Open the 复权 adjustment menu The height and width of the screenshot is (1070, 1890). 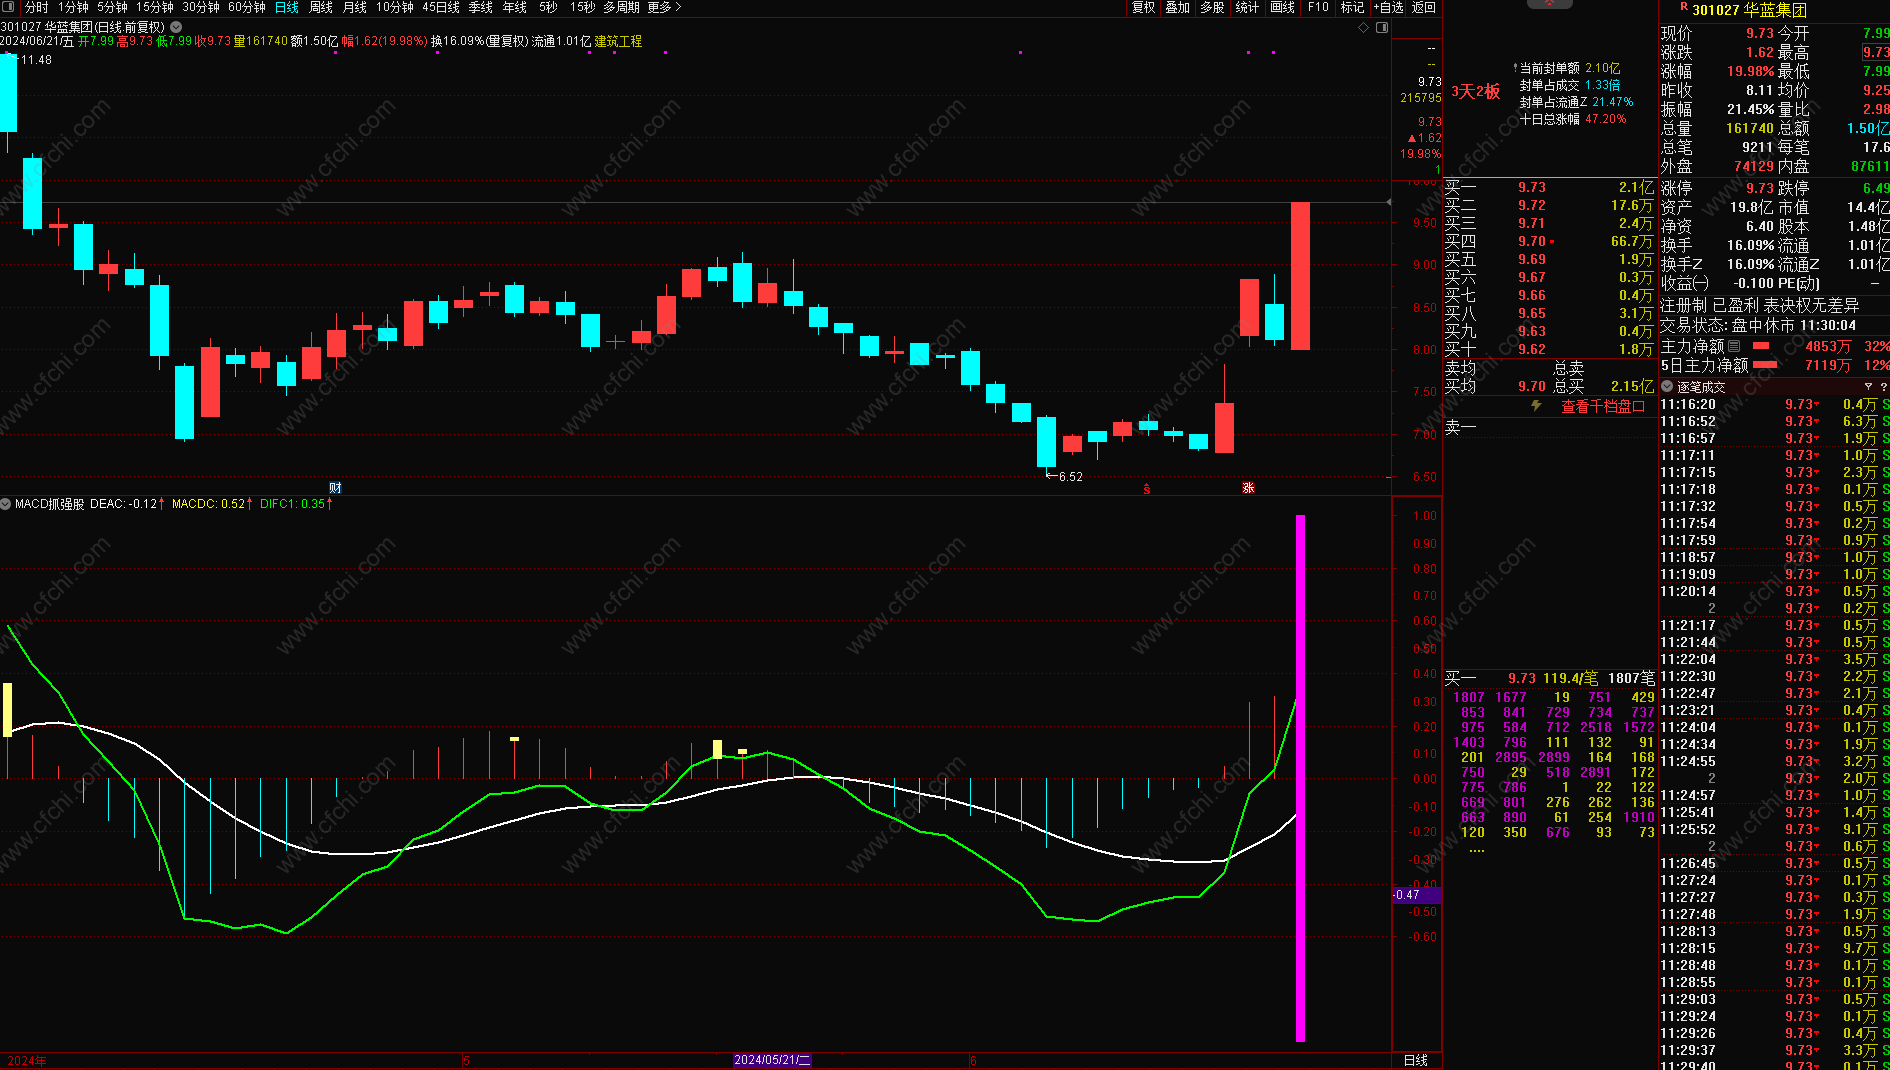coord(1143,7)
